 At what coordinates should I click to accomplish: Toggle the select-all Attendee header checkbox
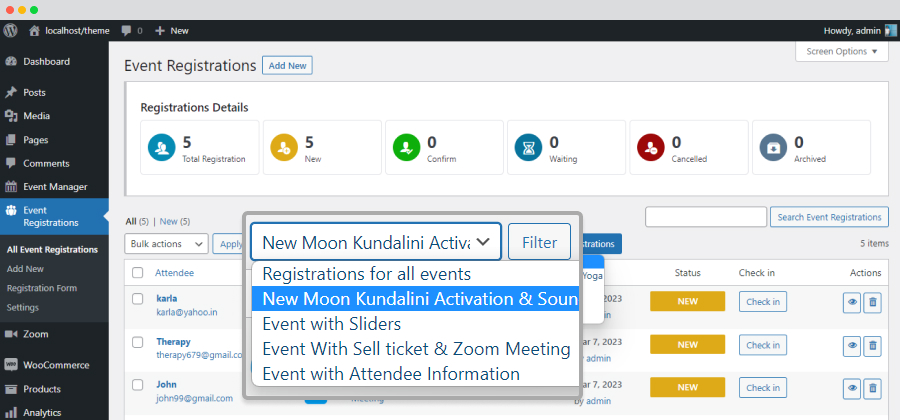click(x=138, y=273)
